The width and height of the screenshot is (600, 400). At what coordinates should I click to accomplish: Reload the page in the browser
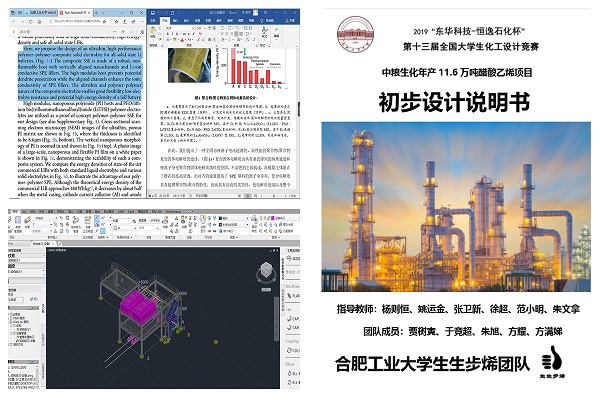pos(31,22)
